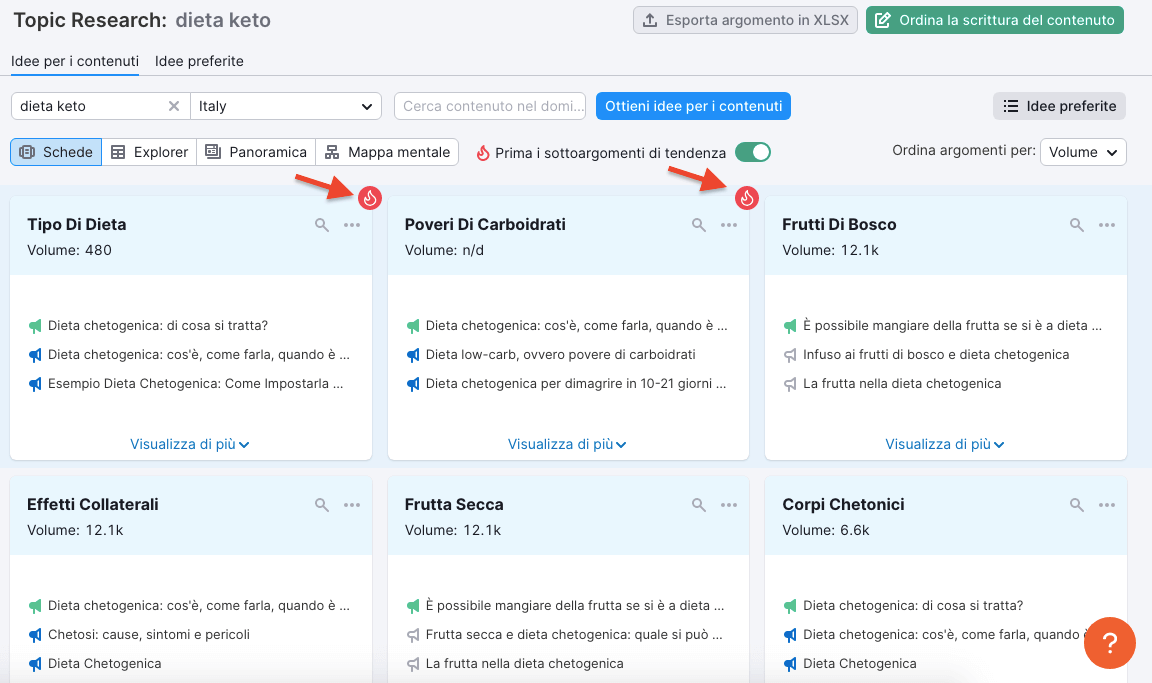Click the trending flame badge above Tipo Di Dieta

tap(370, 198)
